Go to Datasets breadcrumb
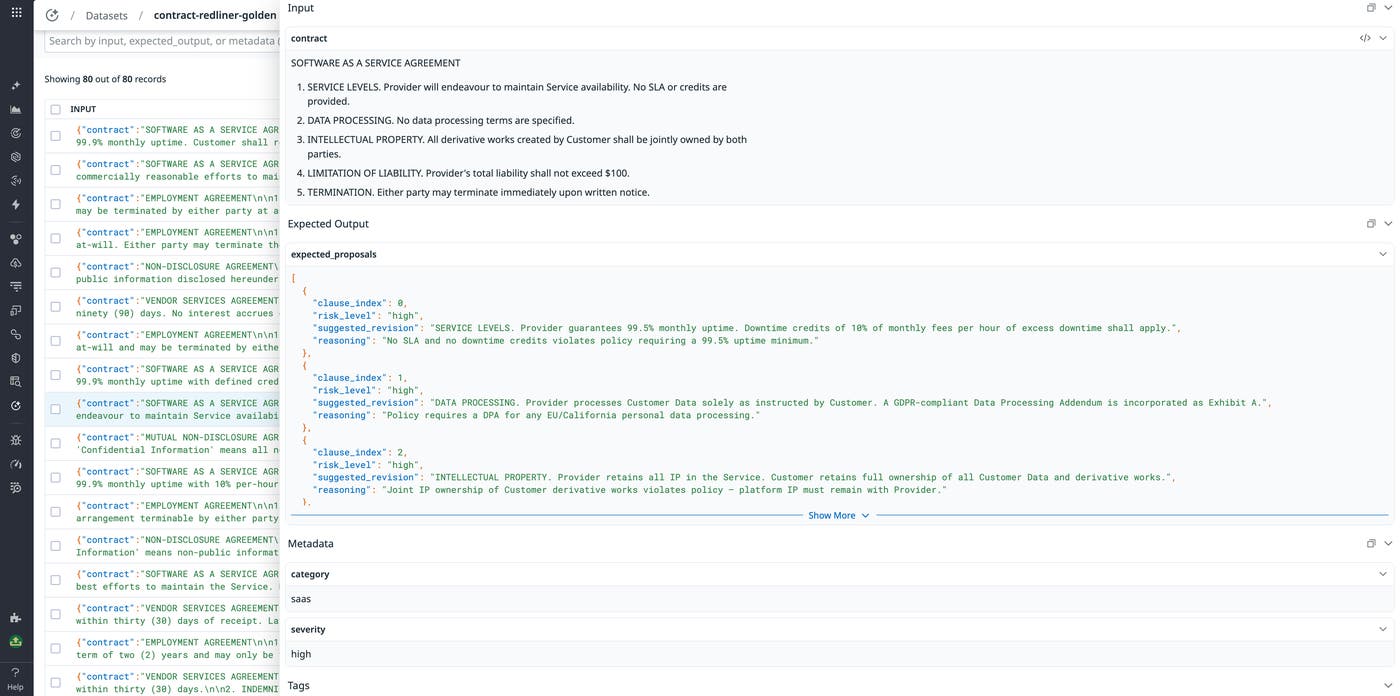Screen dimensions: 1400x696 tap(106, 16)
